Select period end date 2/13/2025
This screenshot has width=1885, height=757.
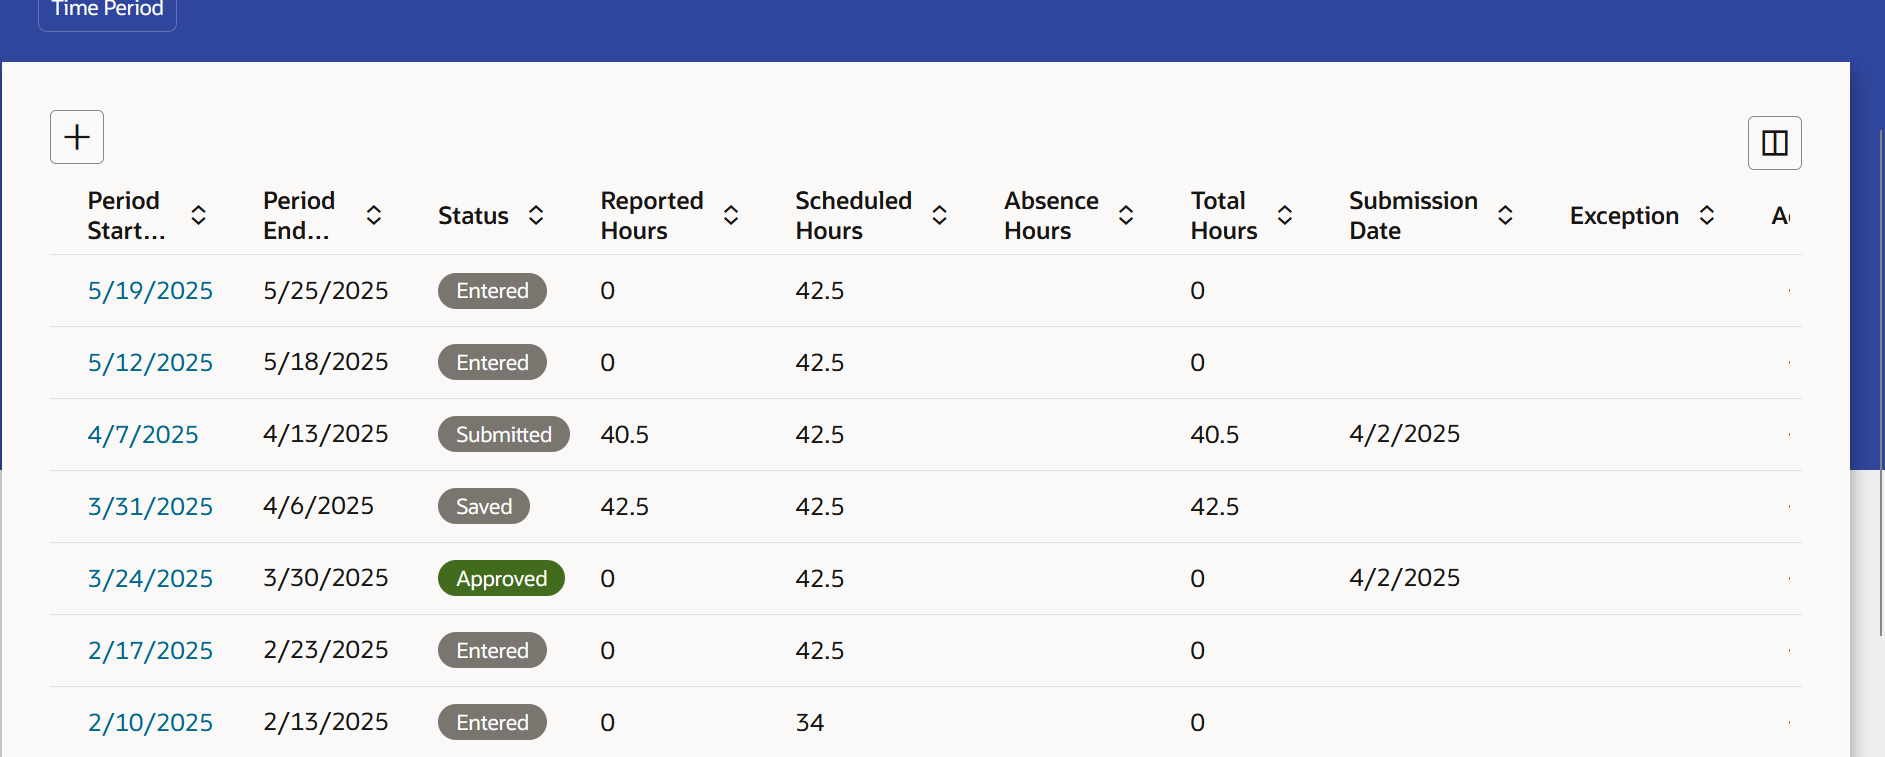[x=326, y=722]
